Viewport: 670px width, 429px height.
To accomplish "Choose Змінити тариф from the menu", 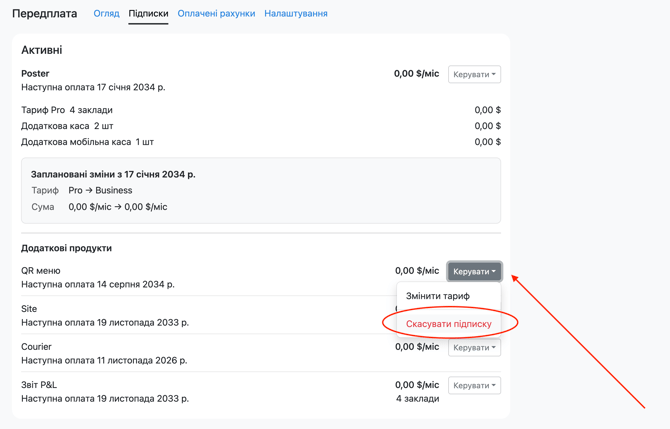I will tap(438, 296).
